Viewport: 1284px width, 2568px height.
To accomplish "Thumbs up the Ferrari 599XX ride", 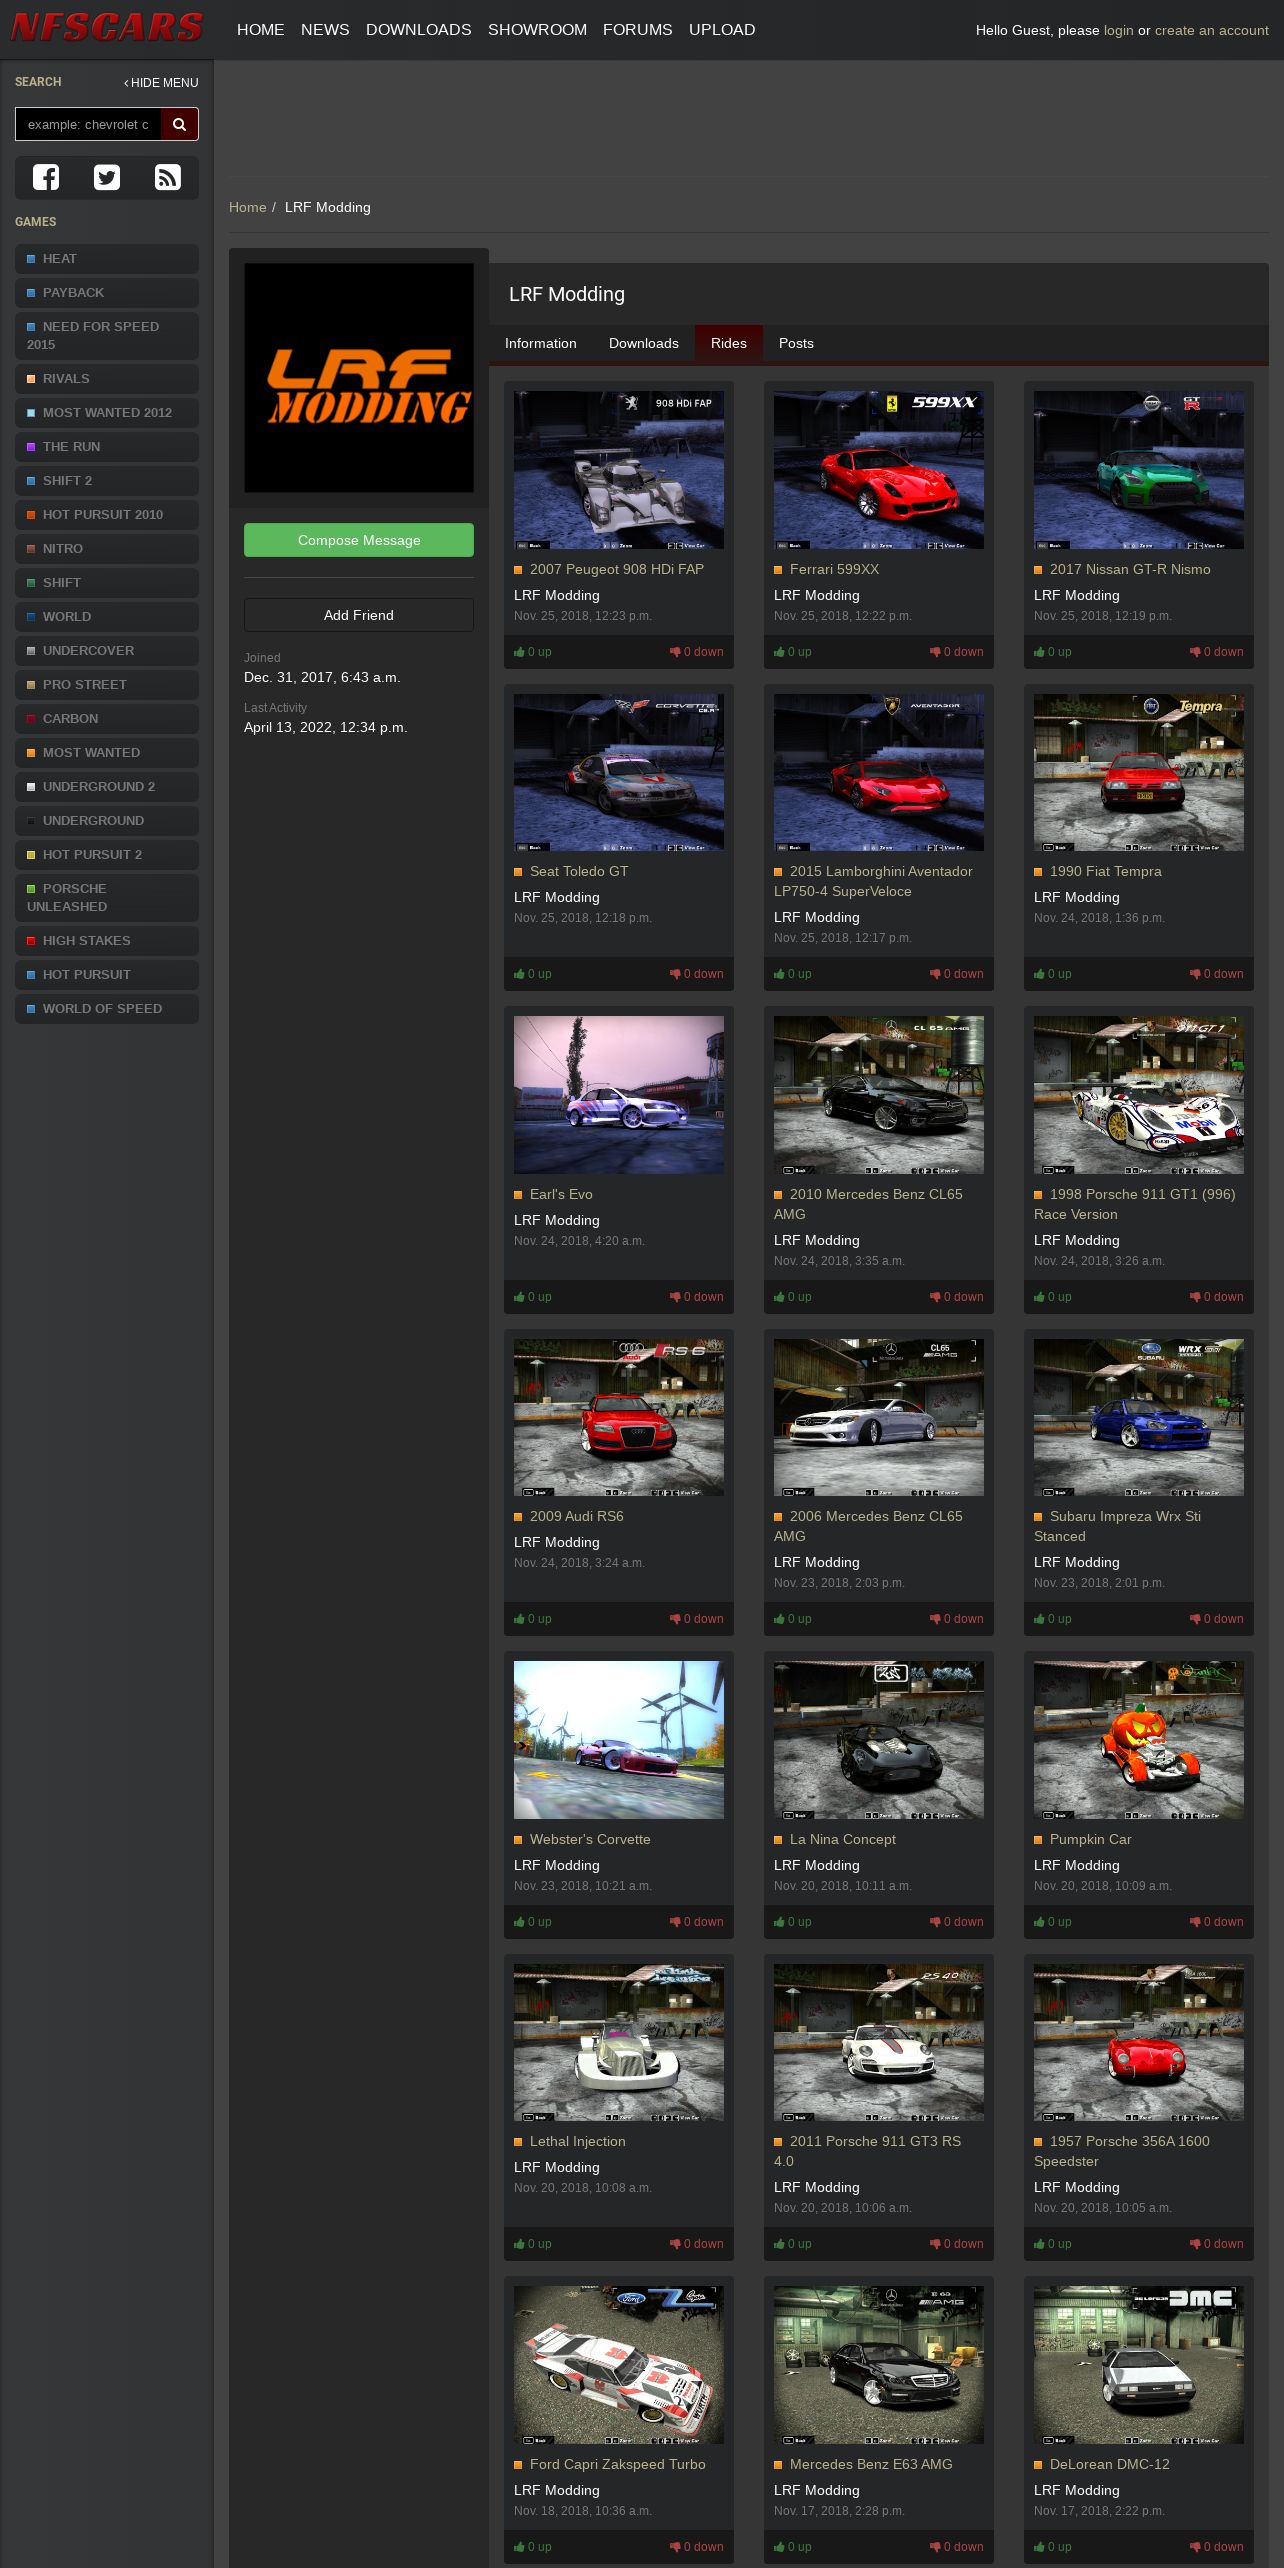I will point(793,652).
